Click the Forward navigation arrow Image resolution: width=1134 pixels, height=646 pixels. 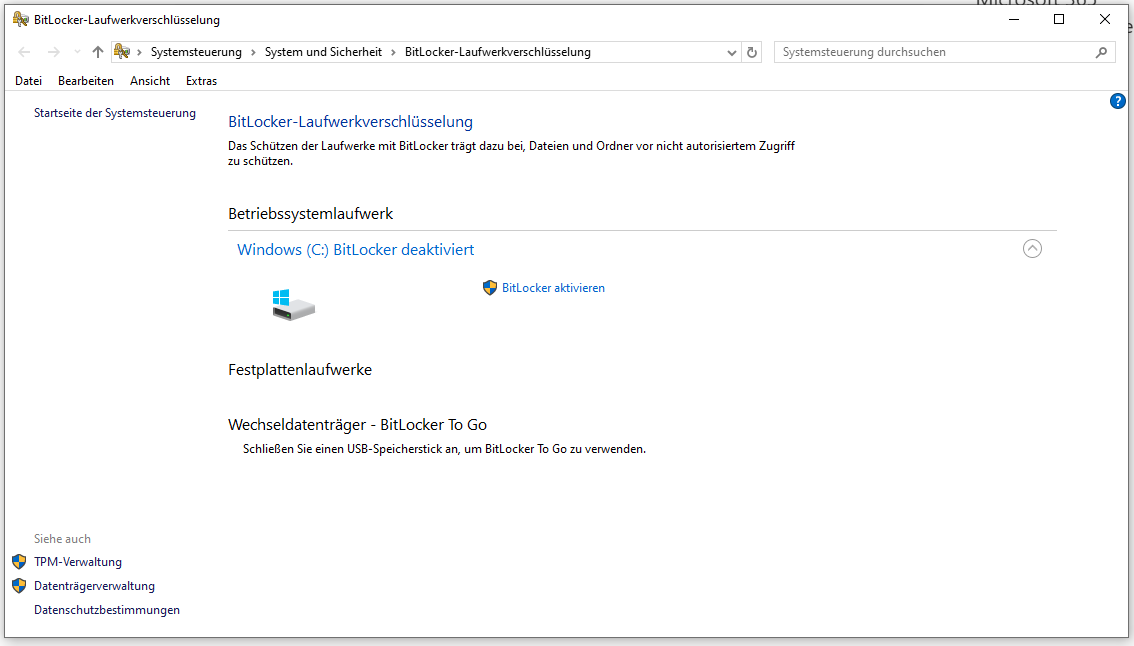click(54, 52)
